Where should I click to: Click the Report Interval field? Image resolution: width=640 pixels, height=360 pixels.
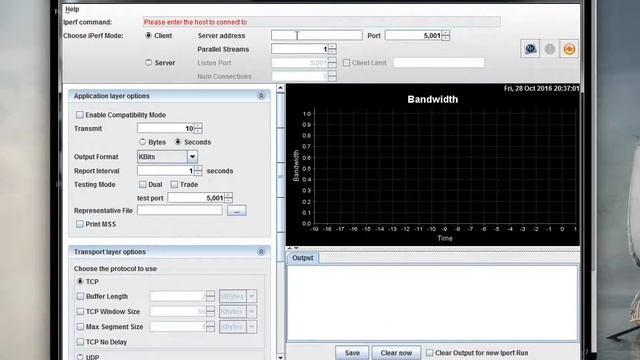click(166, 171)
